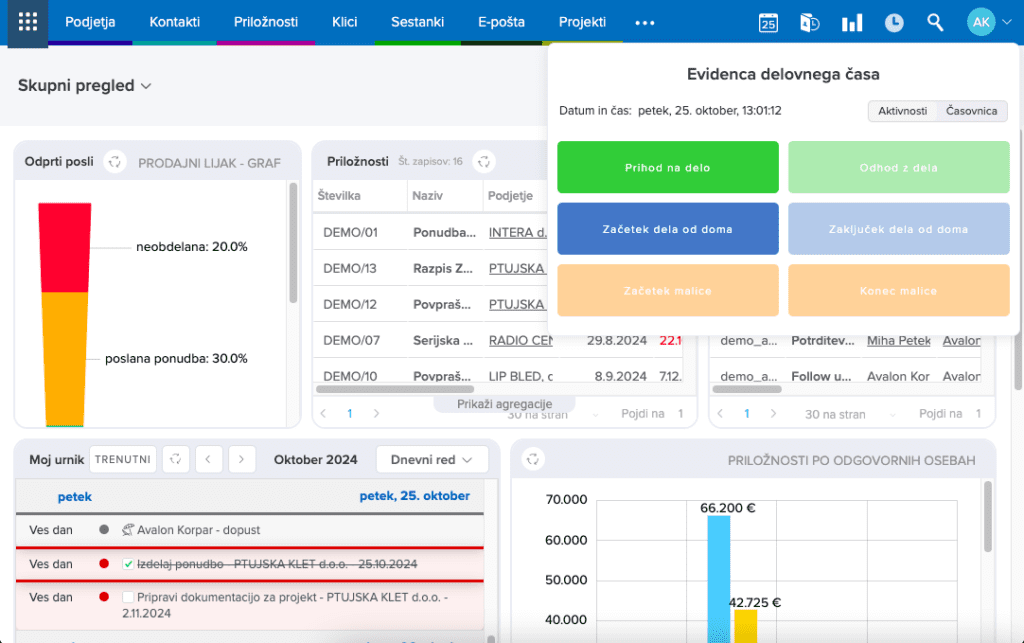Uncheck the completed Izdelaj ponudbo task

coord(128,564)
